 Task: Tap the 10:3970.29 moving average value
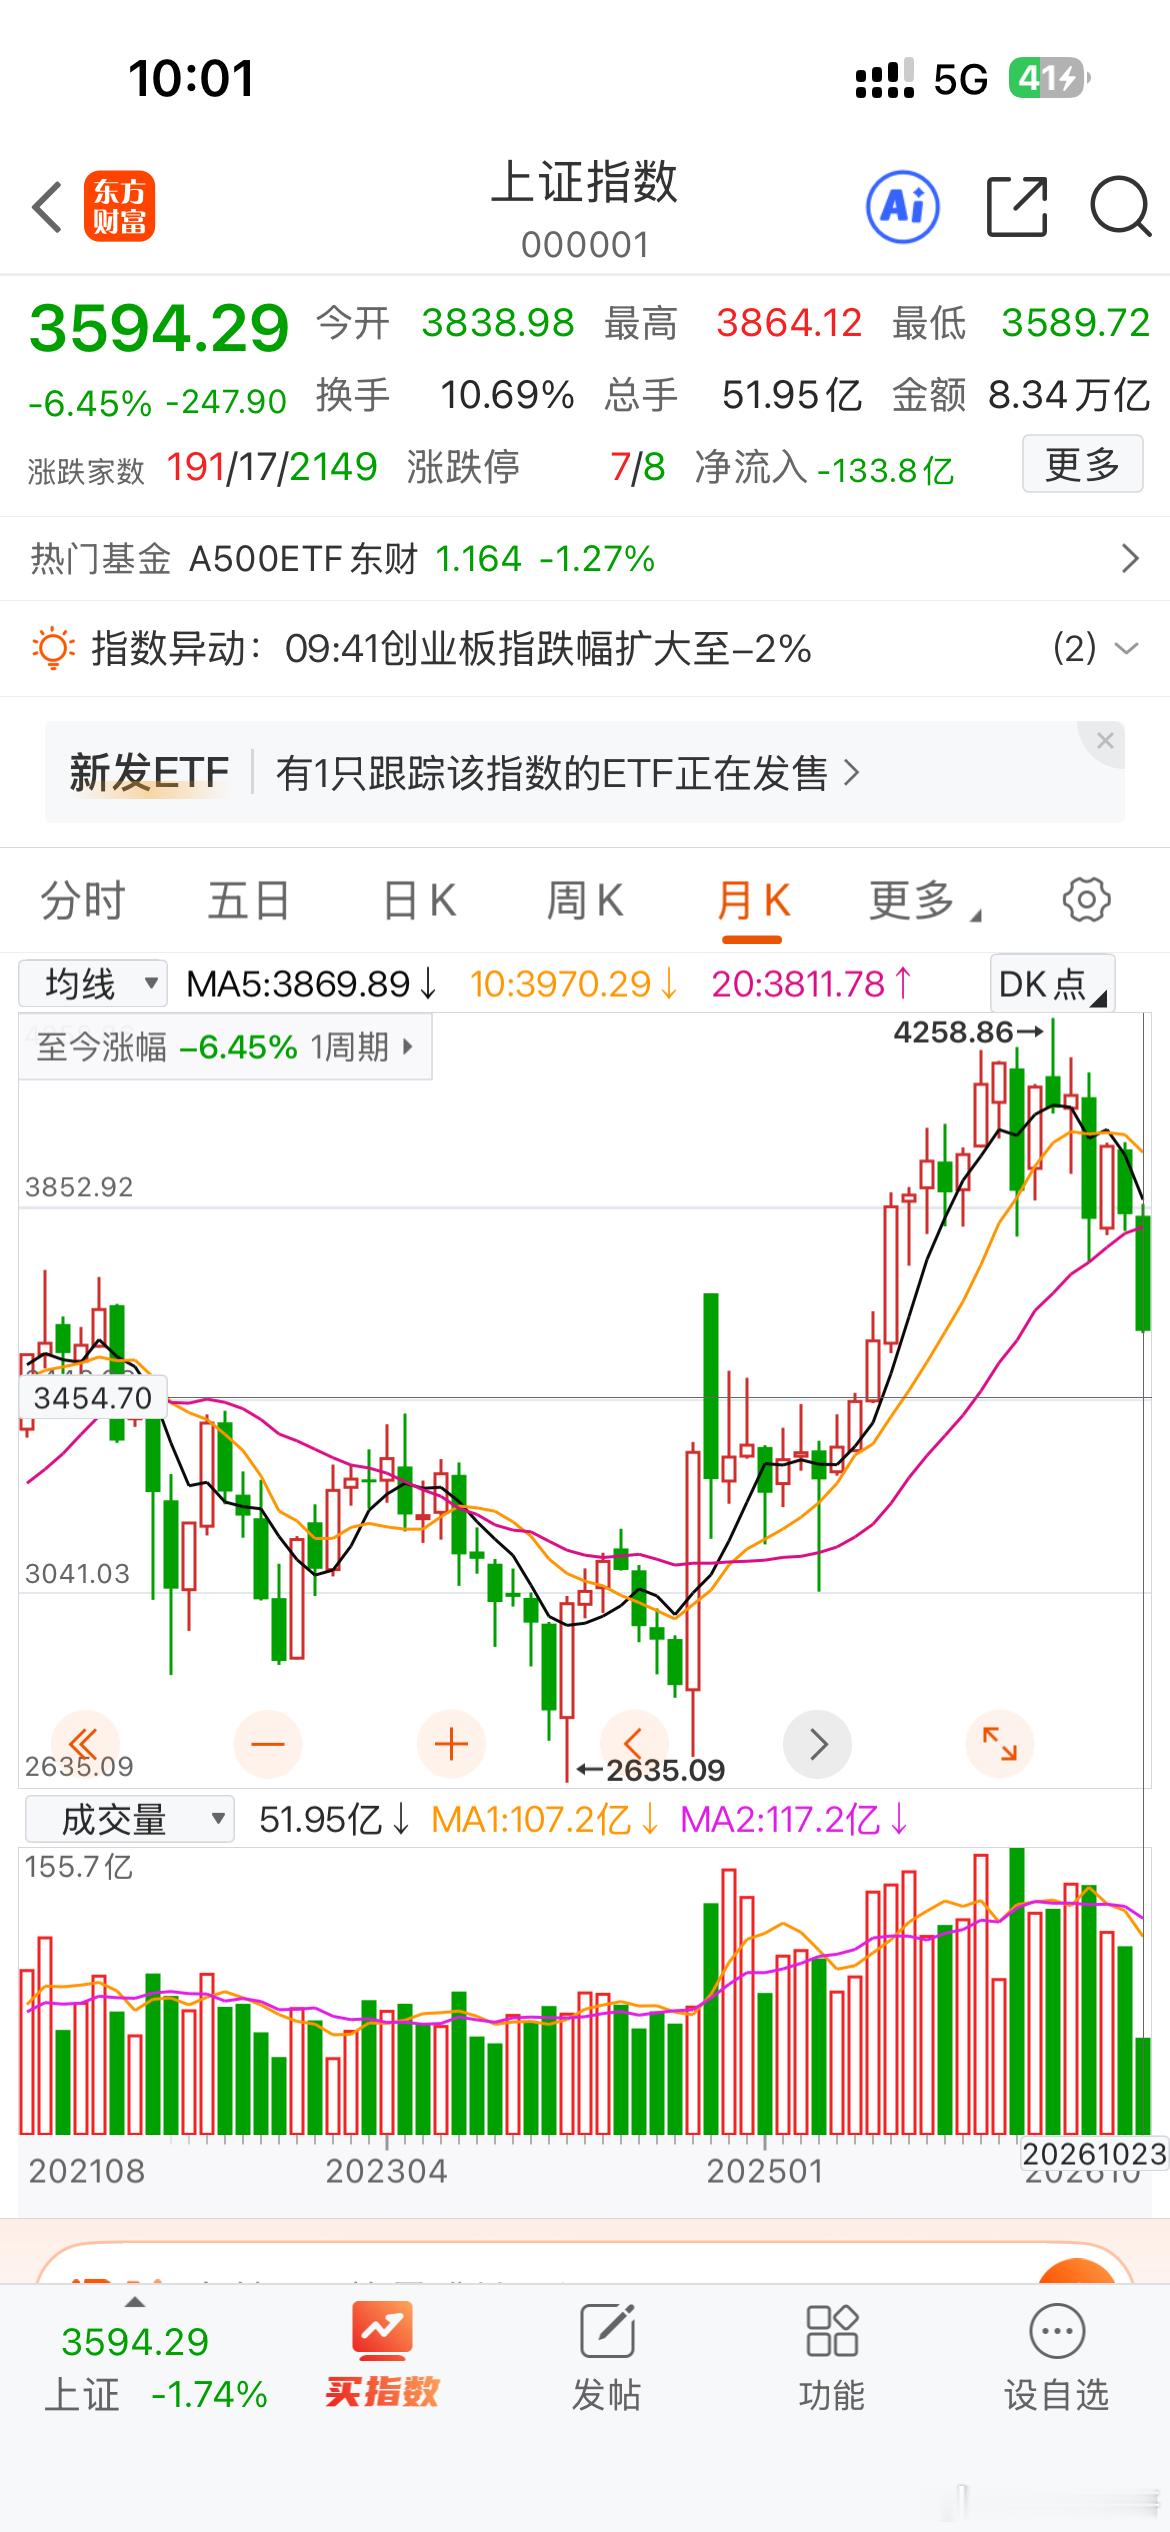pyautogui.click(x=574, y=984)
